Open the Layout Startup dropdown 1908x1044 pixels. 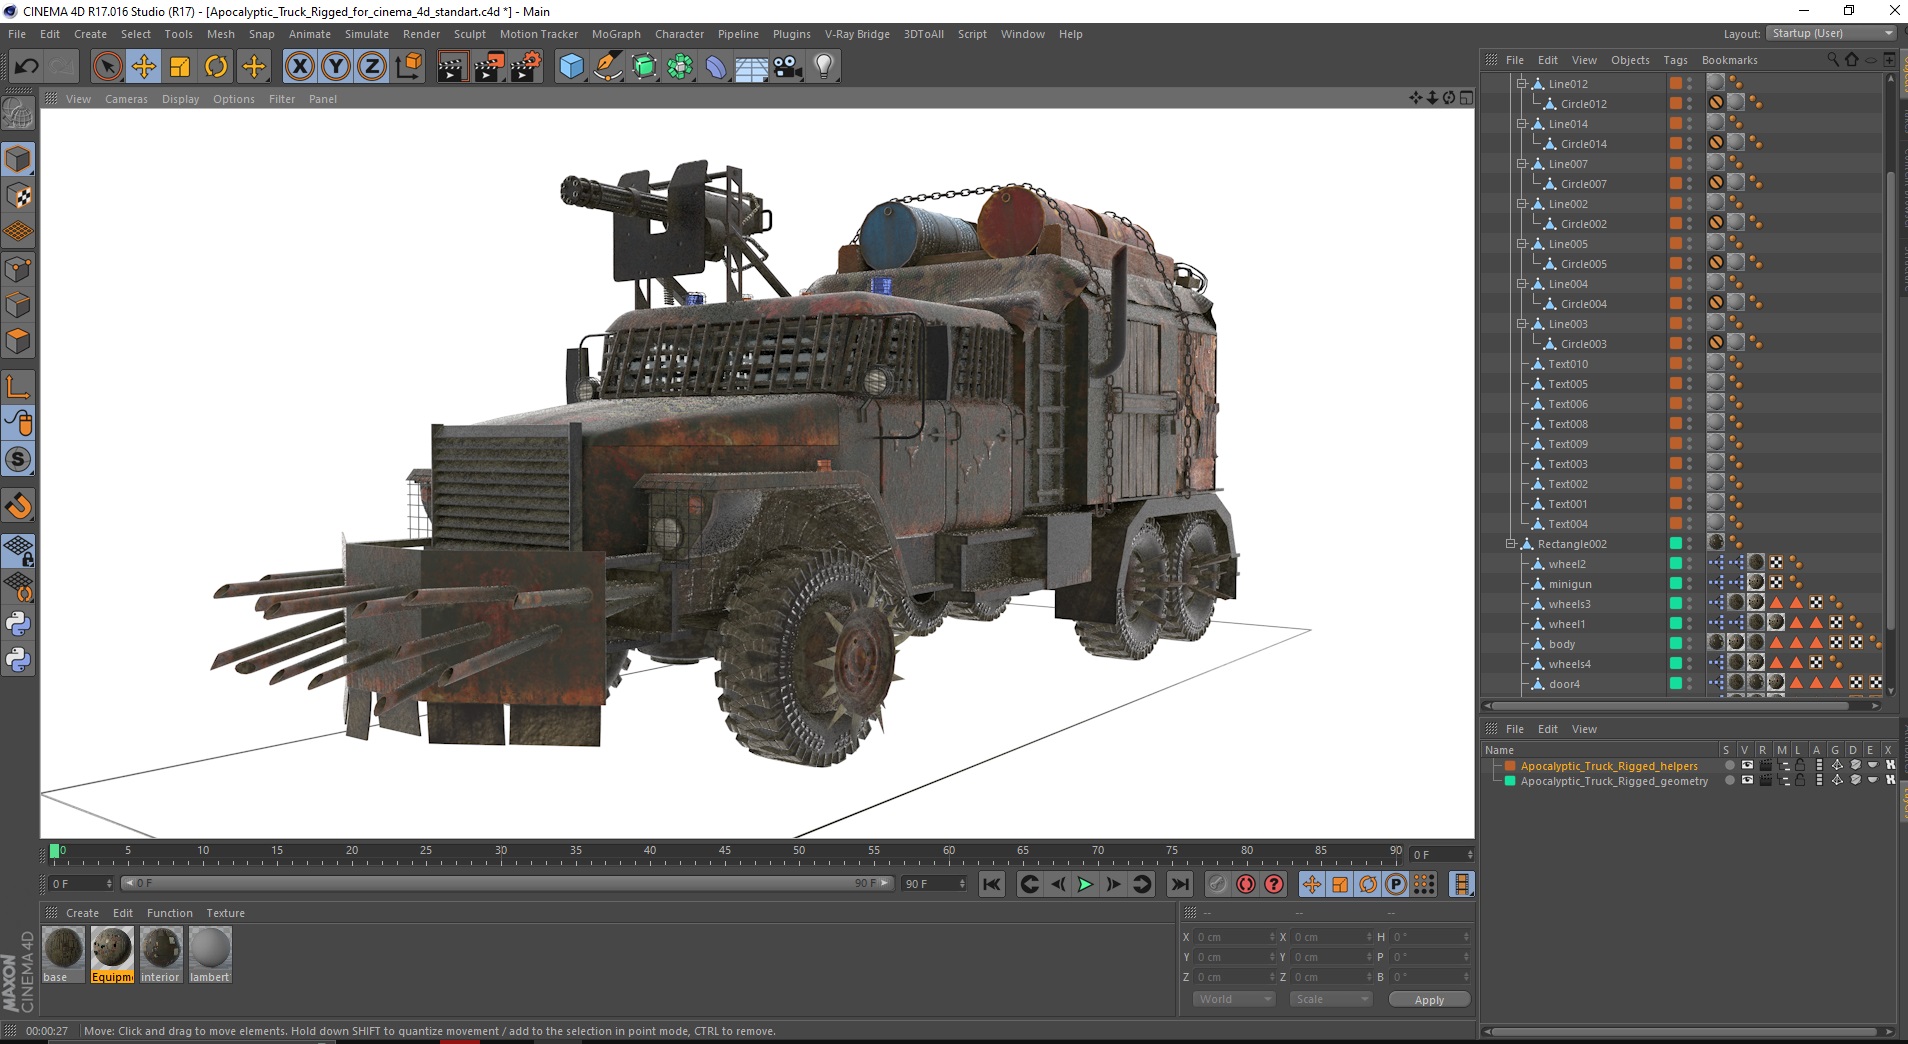1832,33
